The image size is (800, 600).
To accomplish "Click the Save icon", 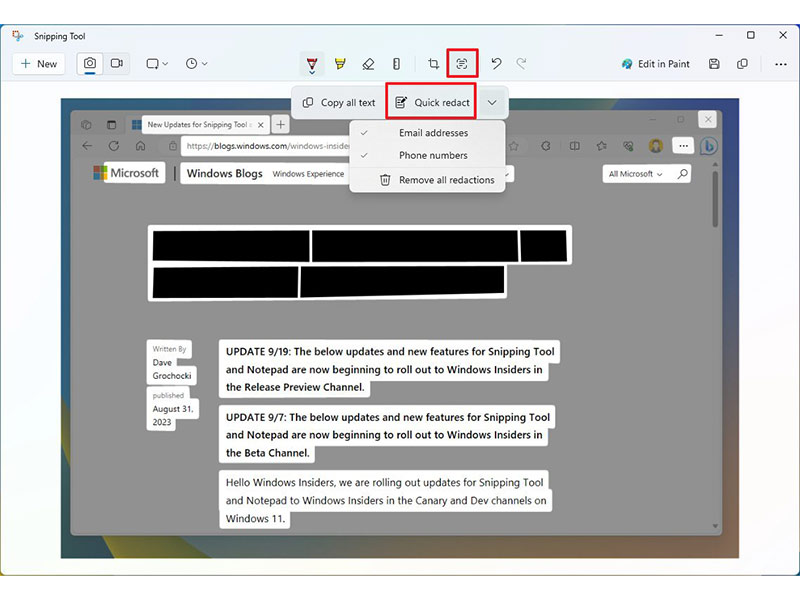I will tap(714, 64).
